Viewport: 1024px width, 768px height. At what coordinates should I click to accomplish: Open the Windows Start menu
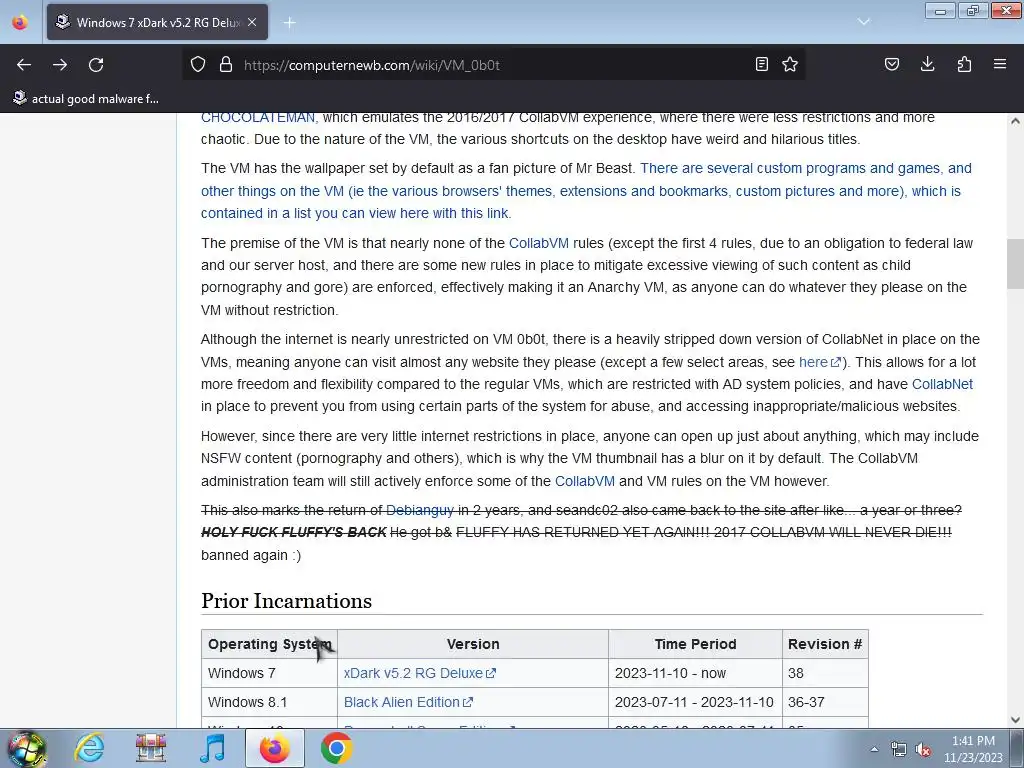coord(26,748)
